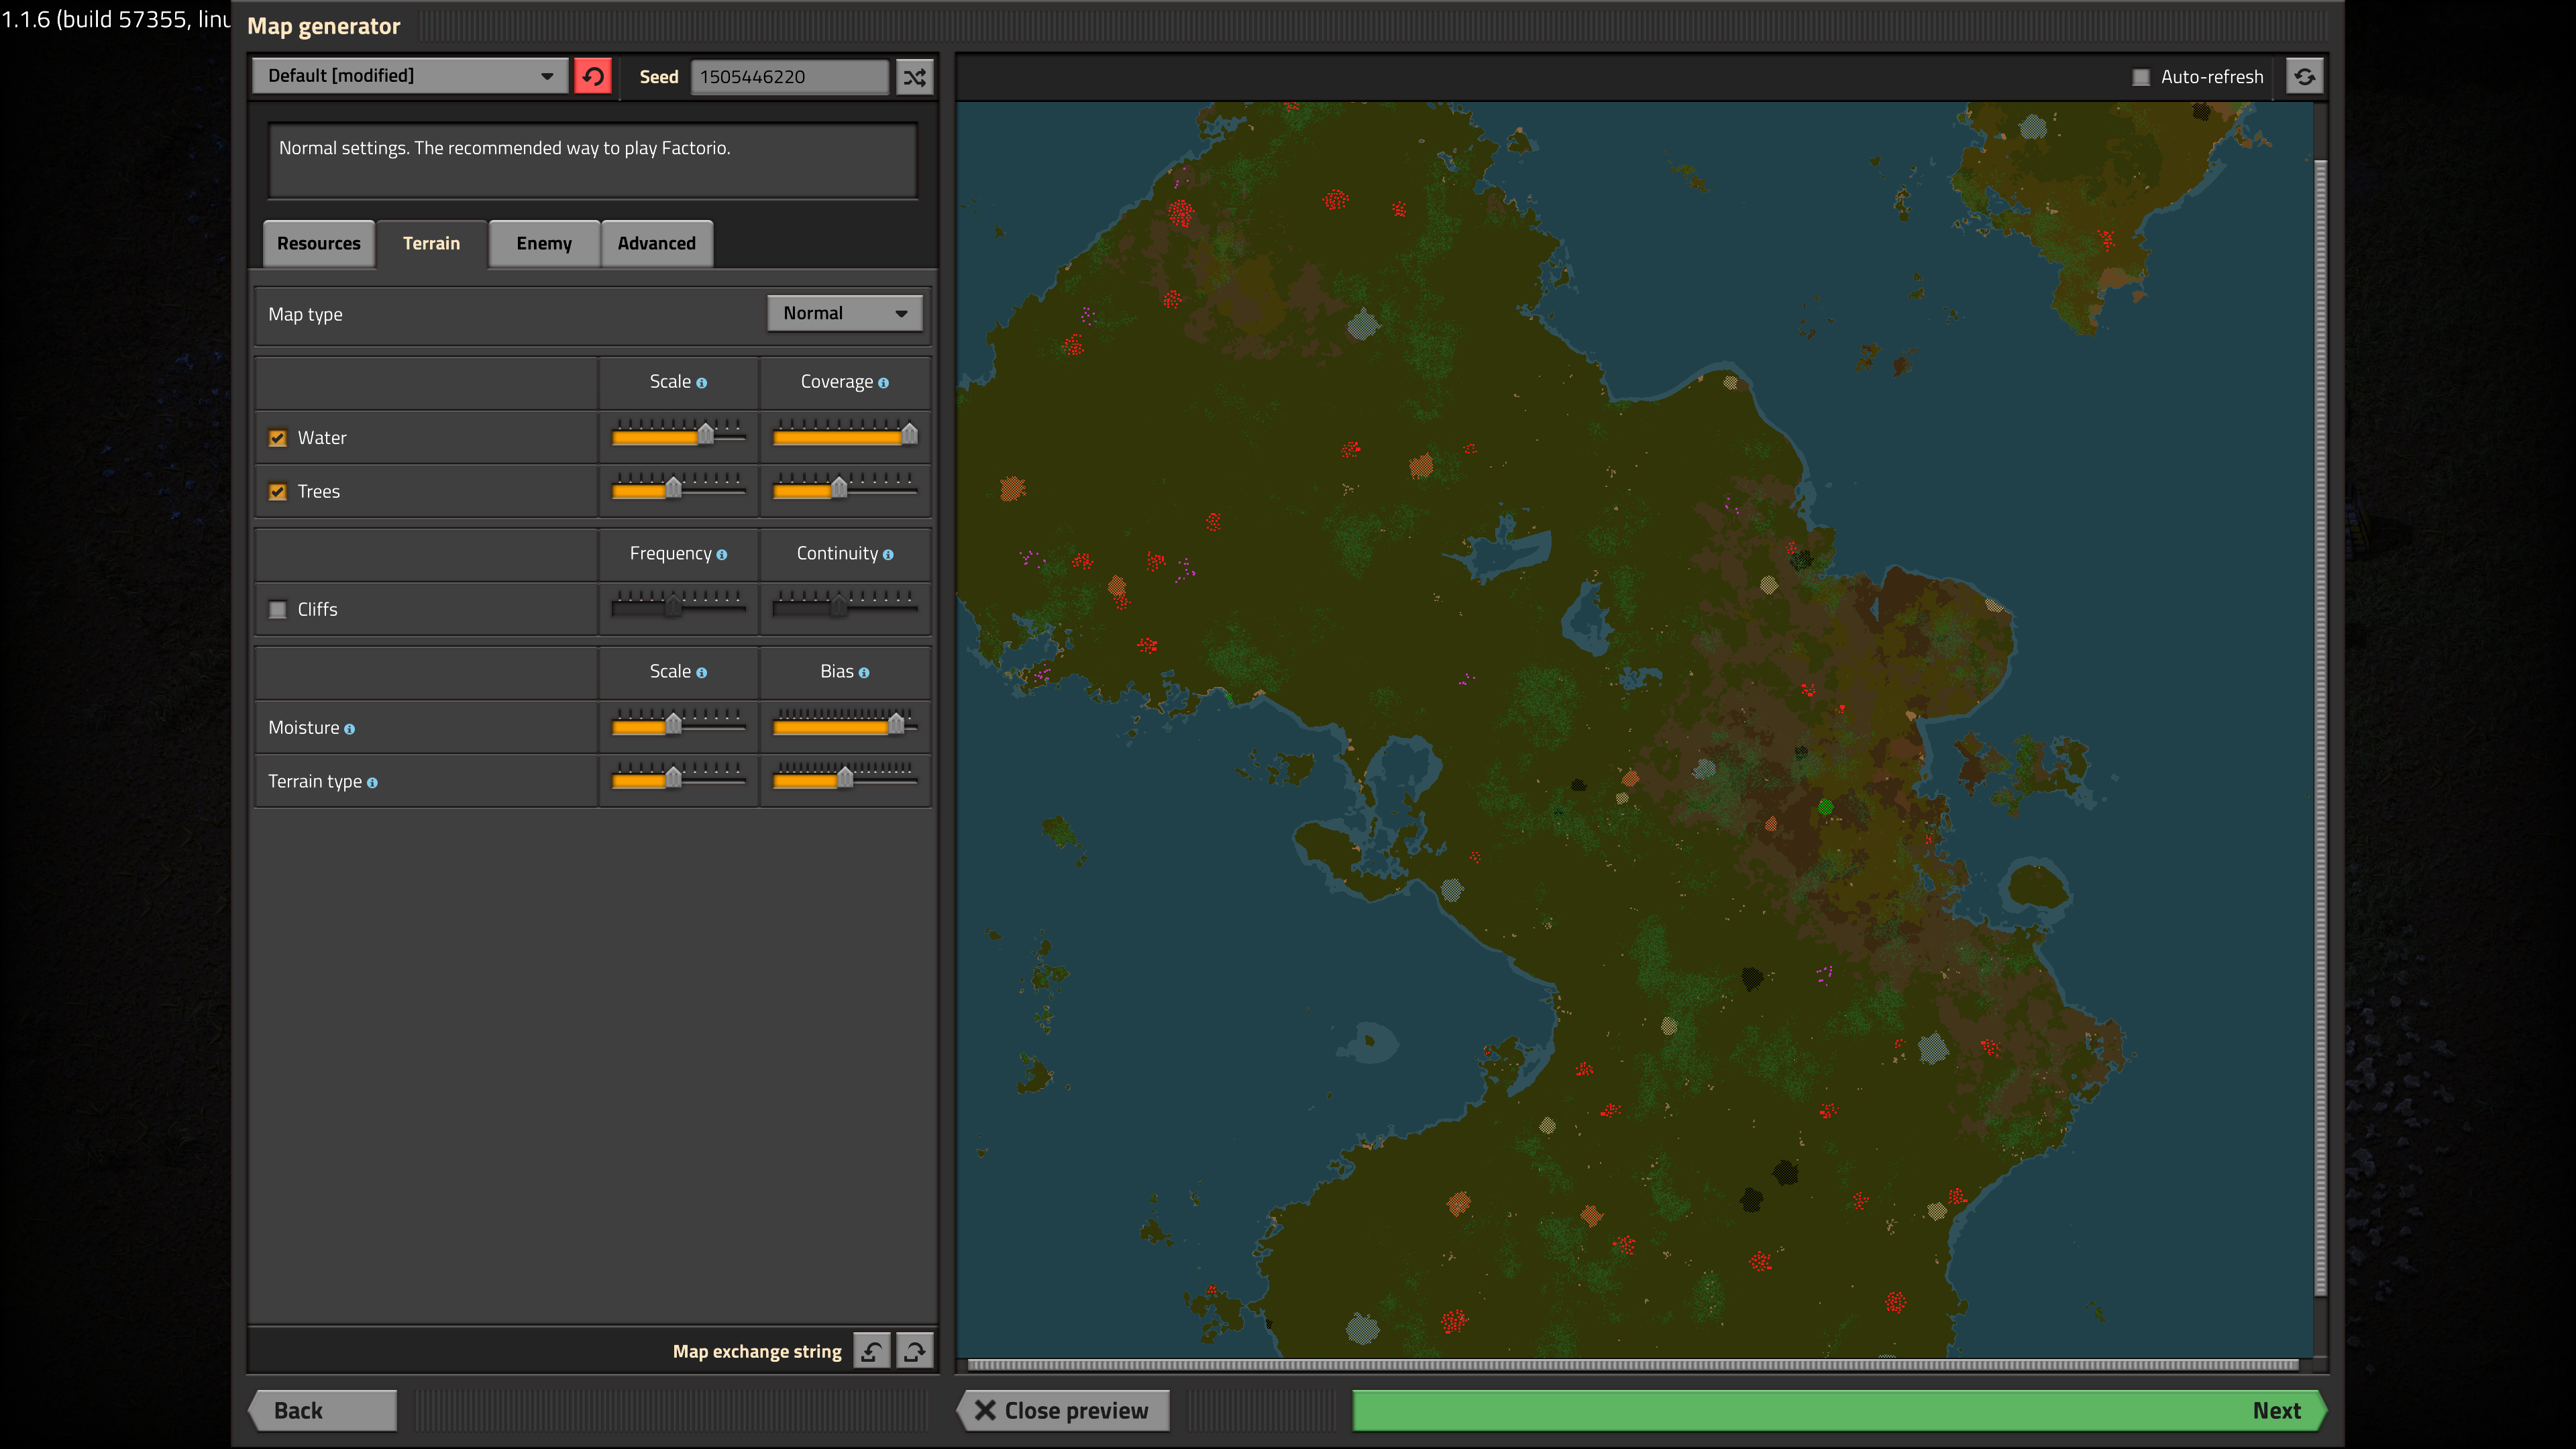Image resolution: width=2576 pixels, height=1449 pixels.
Task: Adjust the Terrain type bias slider
Action: point(846,779)
